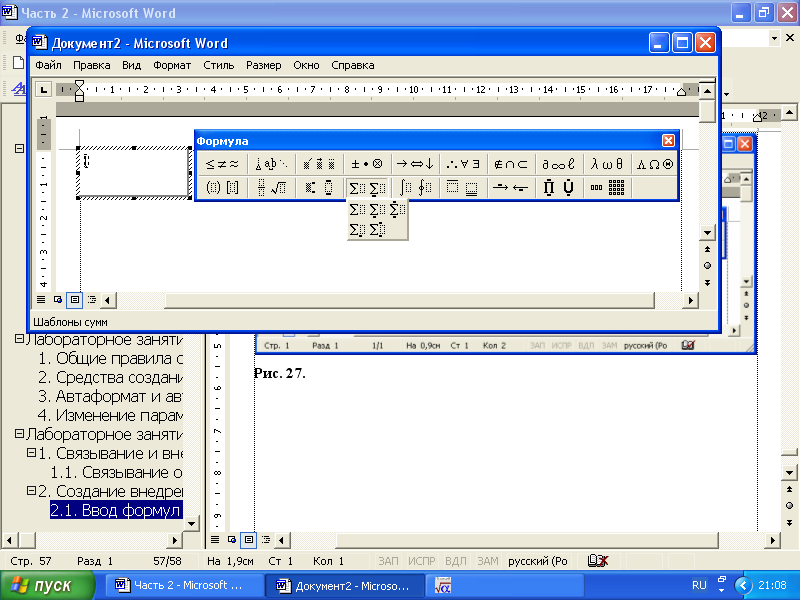Click horizontal scroll right arrow in Документ2

[690, 301]
